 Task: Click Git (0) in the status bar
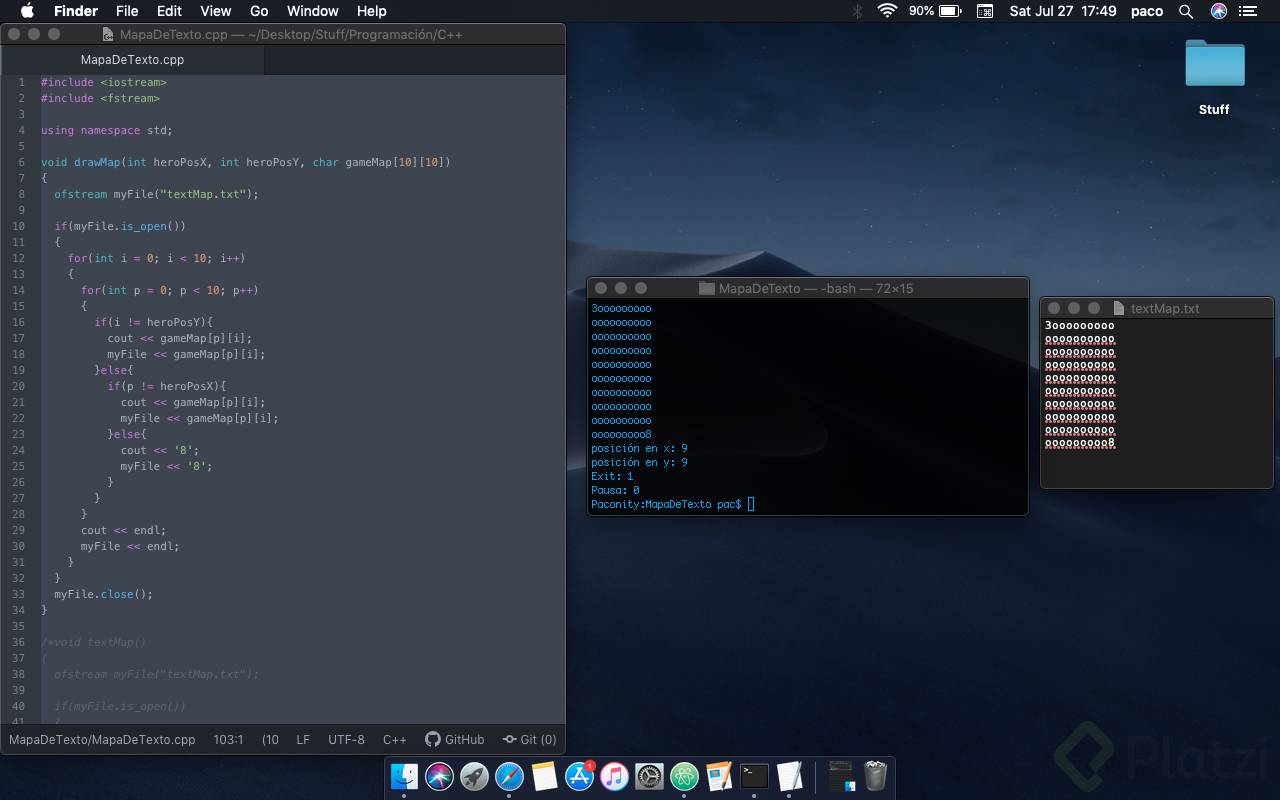tap(530, 740)
